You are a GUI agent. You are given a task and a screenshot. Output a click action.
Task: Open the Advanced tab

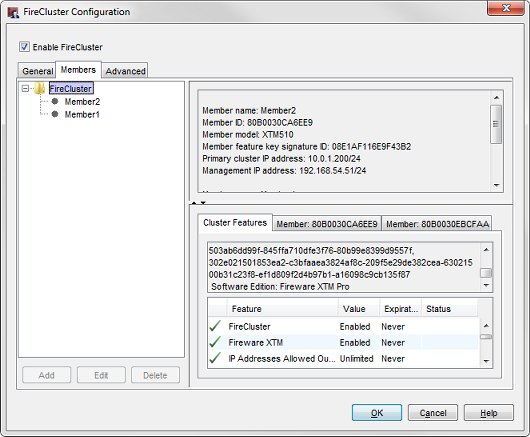(x=125, y=71)
